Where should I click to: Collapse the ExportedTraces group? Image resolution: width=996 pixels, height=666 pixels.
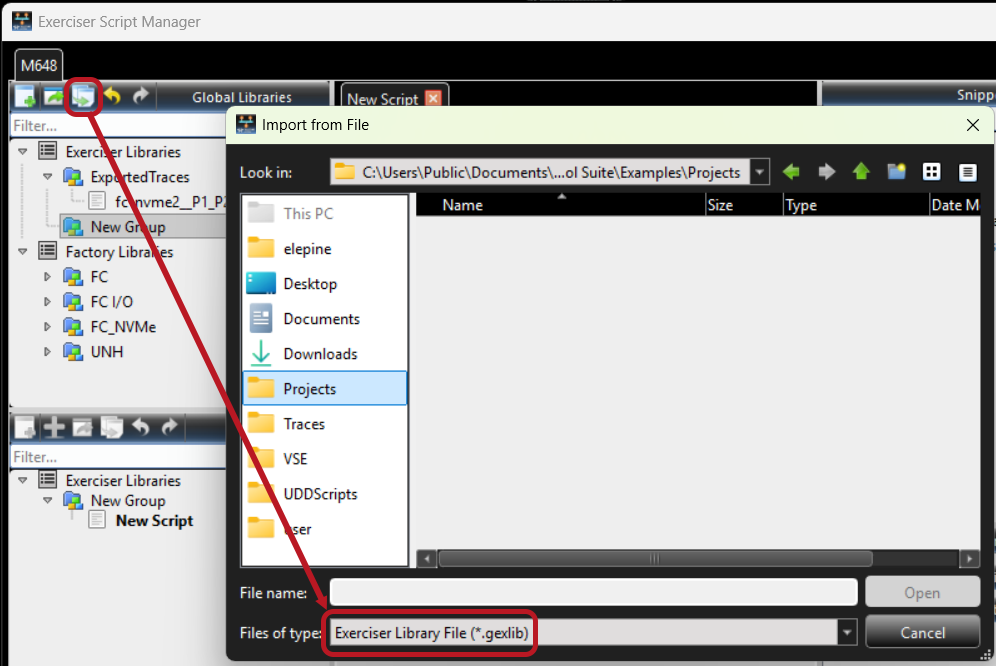click(x=47, y=177)
